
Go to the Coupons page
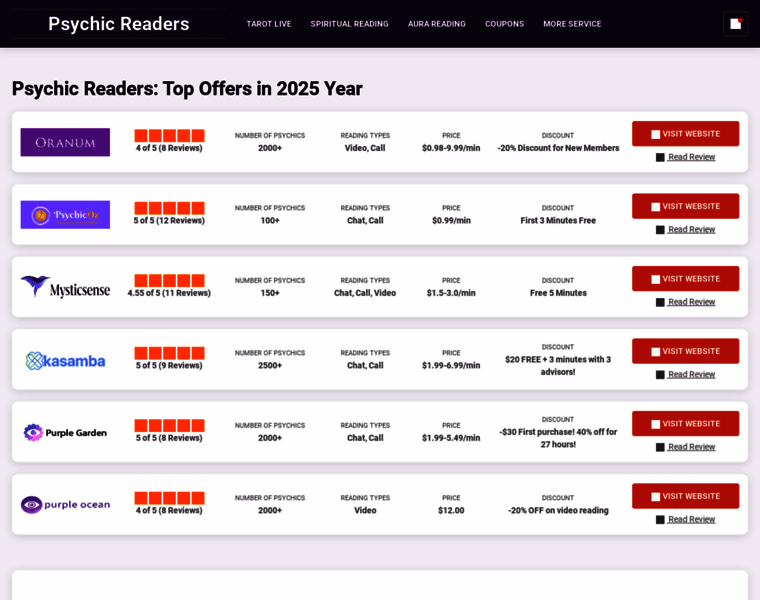[x=504, y=24]
